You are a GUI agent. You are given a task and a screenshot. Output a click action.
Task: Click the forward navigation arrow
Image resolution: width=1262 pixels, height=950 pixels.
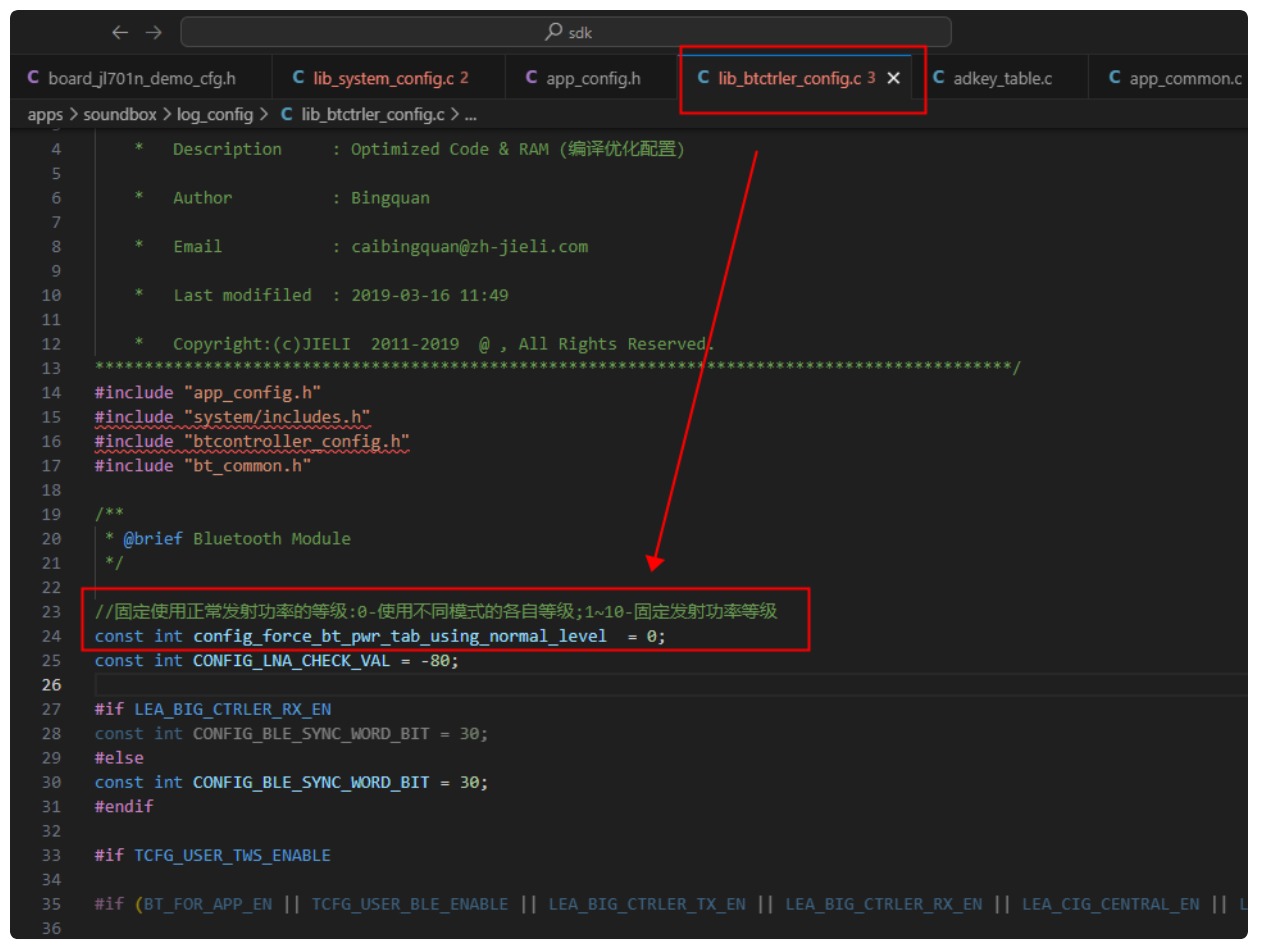click(152, 32)
